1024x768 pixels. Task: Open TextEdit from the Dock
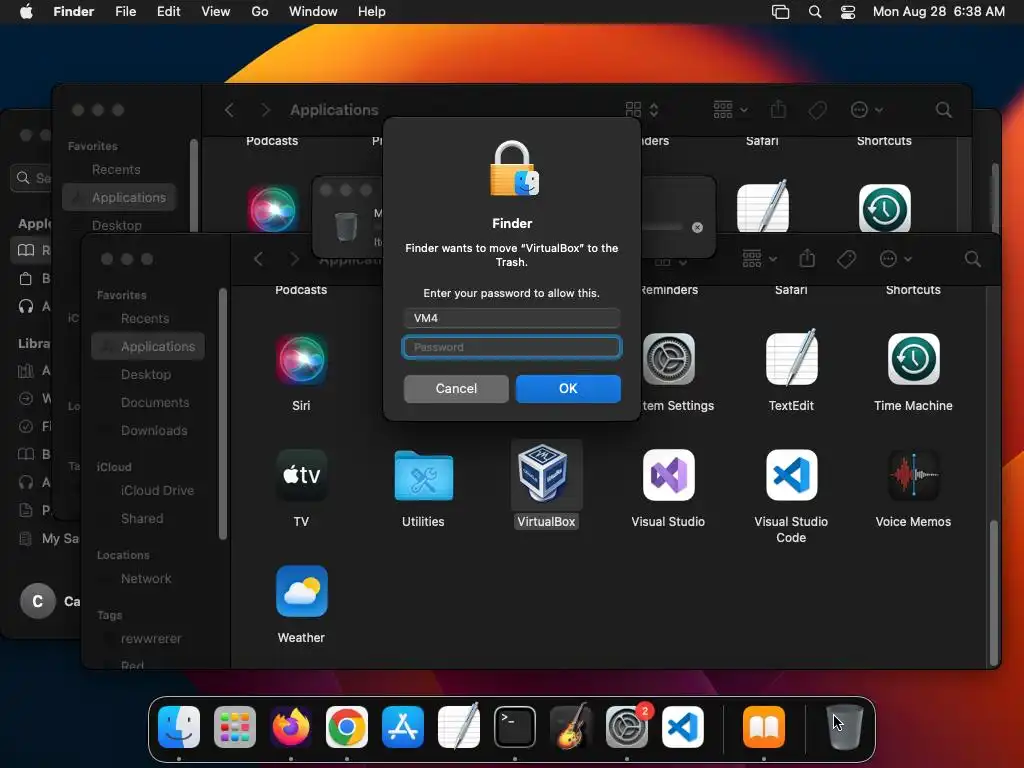click(458, 727)
